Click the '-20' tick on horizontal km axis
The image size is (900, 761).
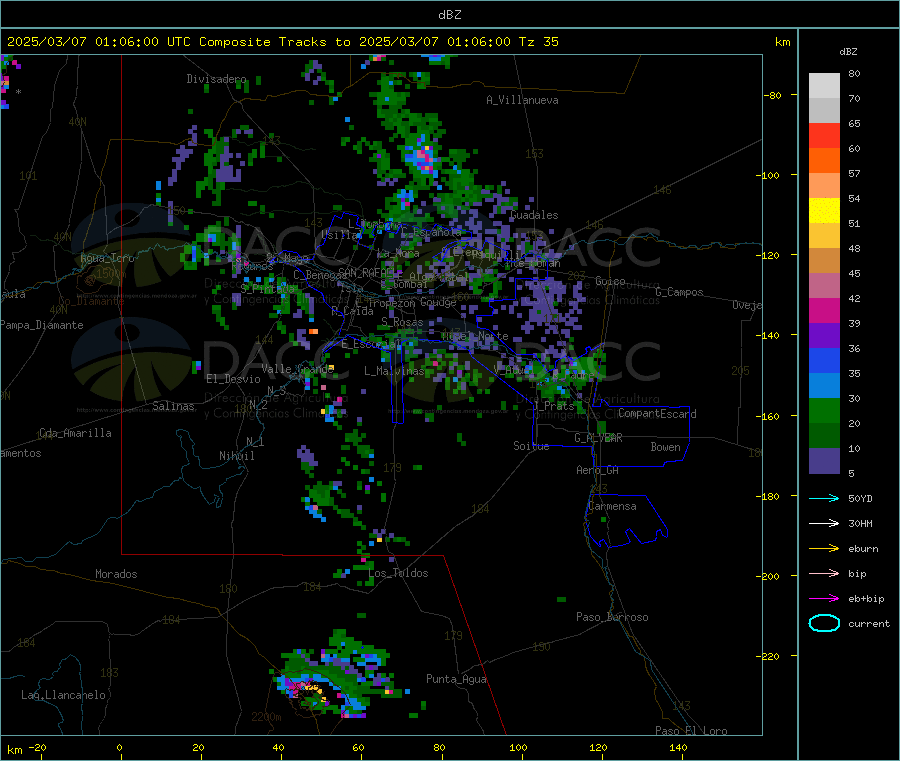click(38, 747)
